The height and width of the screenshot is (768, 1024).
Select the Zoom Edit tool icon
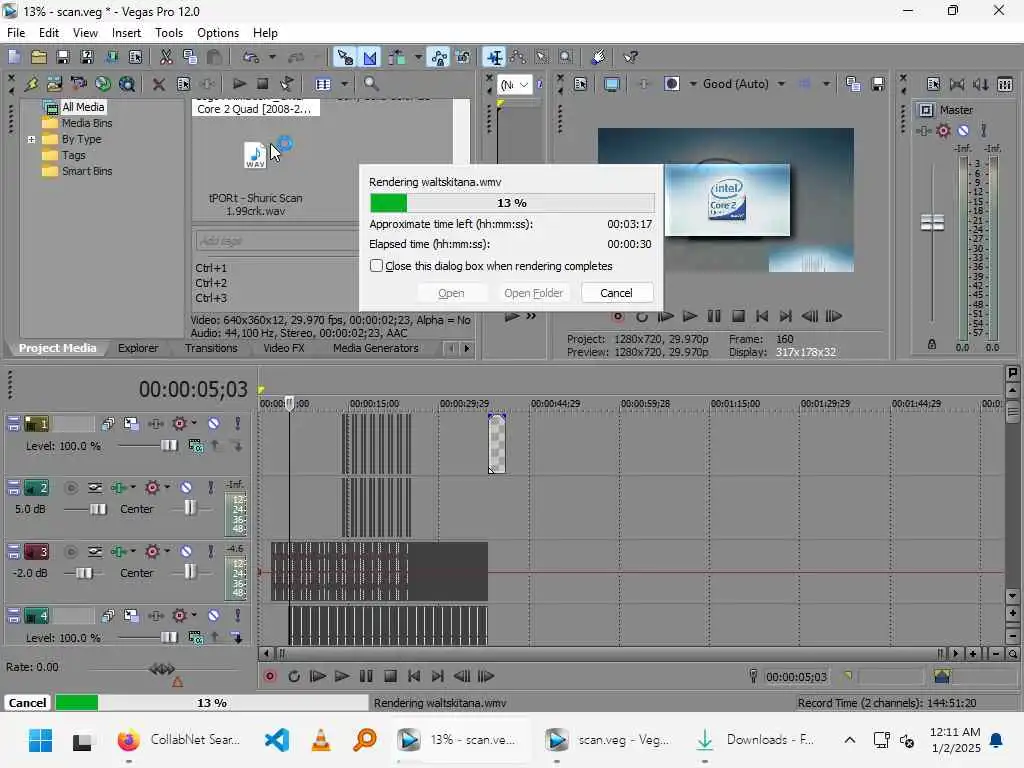tap(566, 57)
